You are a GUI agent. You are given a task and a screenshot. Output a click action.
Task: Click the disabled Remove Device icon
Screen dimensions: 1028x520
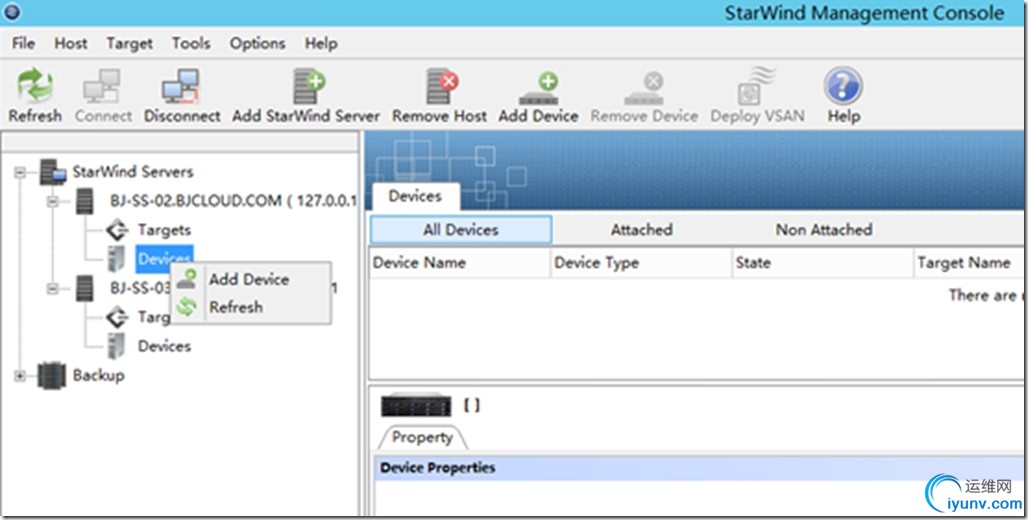643,89
